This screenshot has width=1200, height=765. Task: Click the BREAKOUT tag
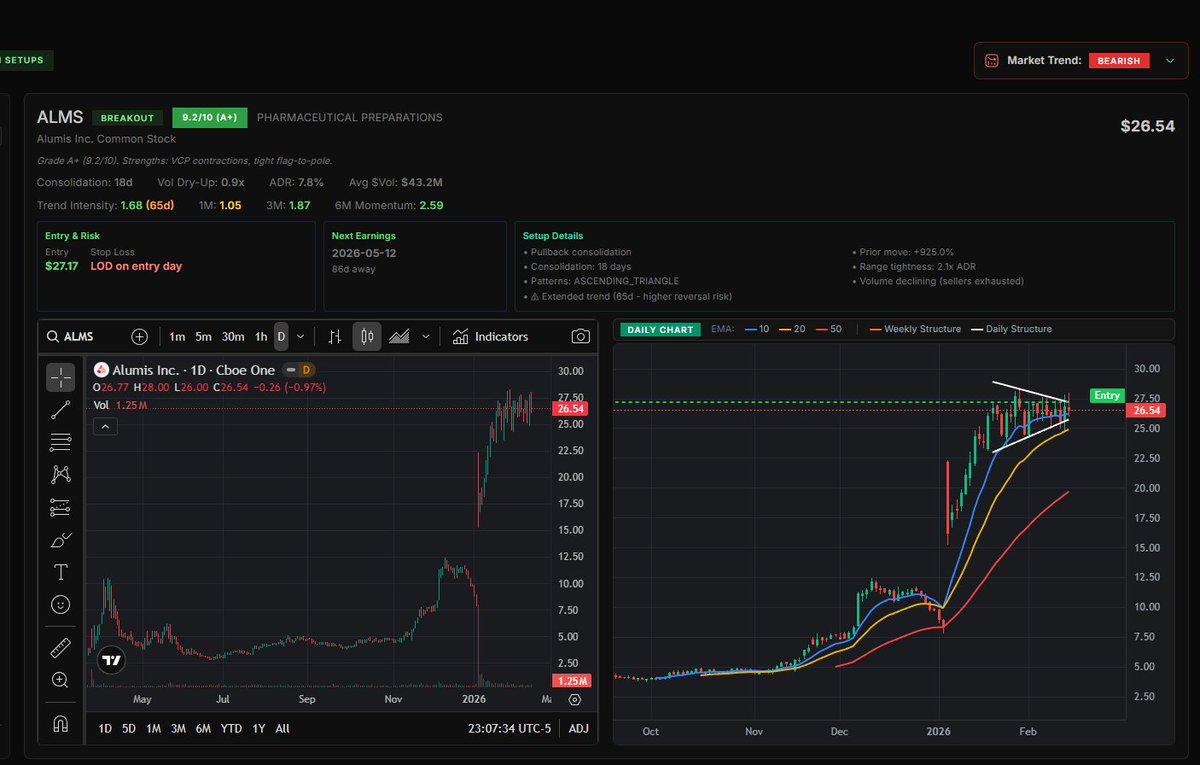click(127, 117)
